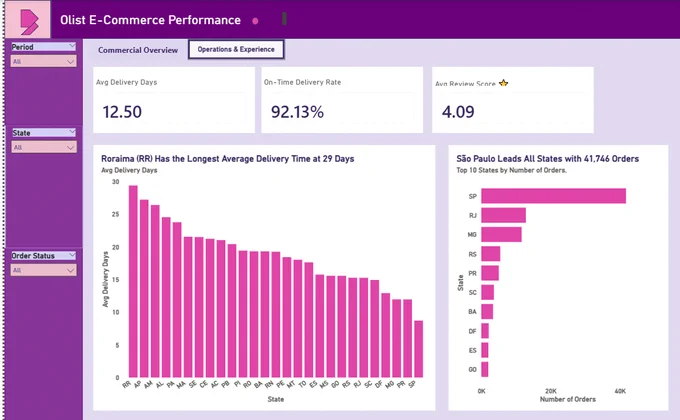Click the '40K' axis label in orders chart

(x=620, y=391)
